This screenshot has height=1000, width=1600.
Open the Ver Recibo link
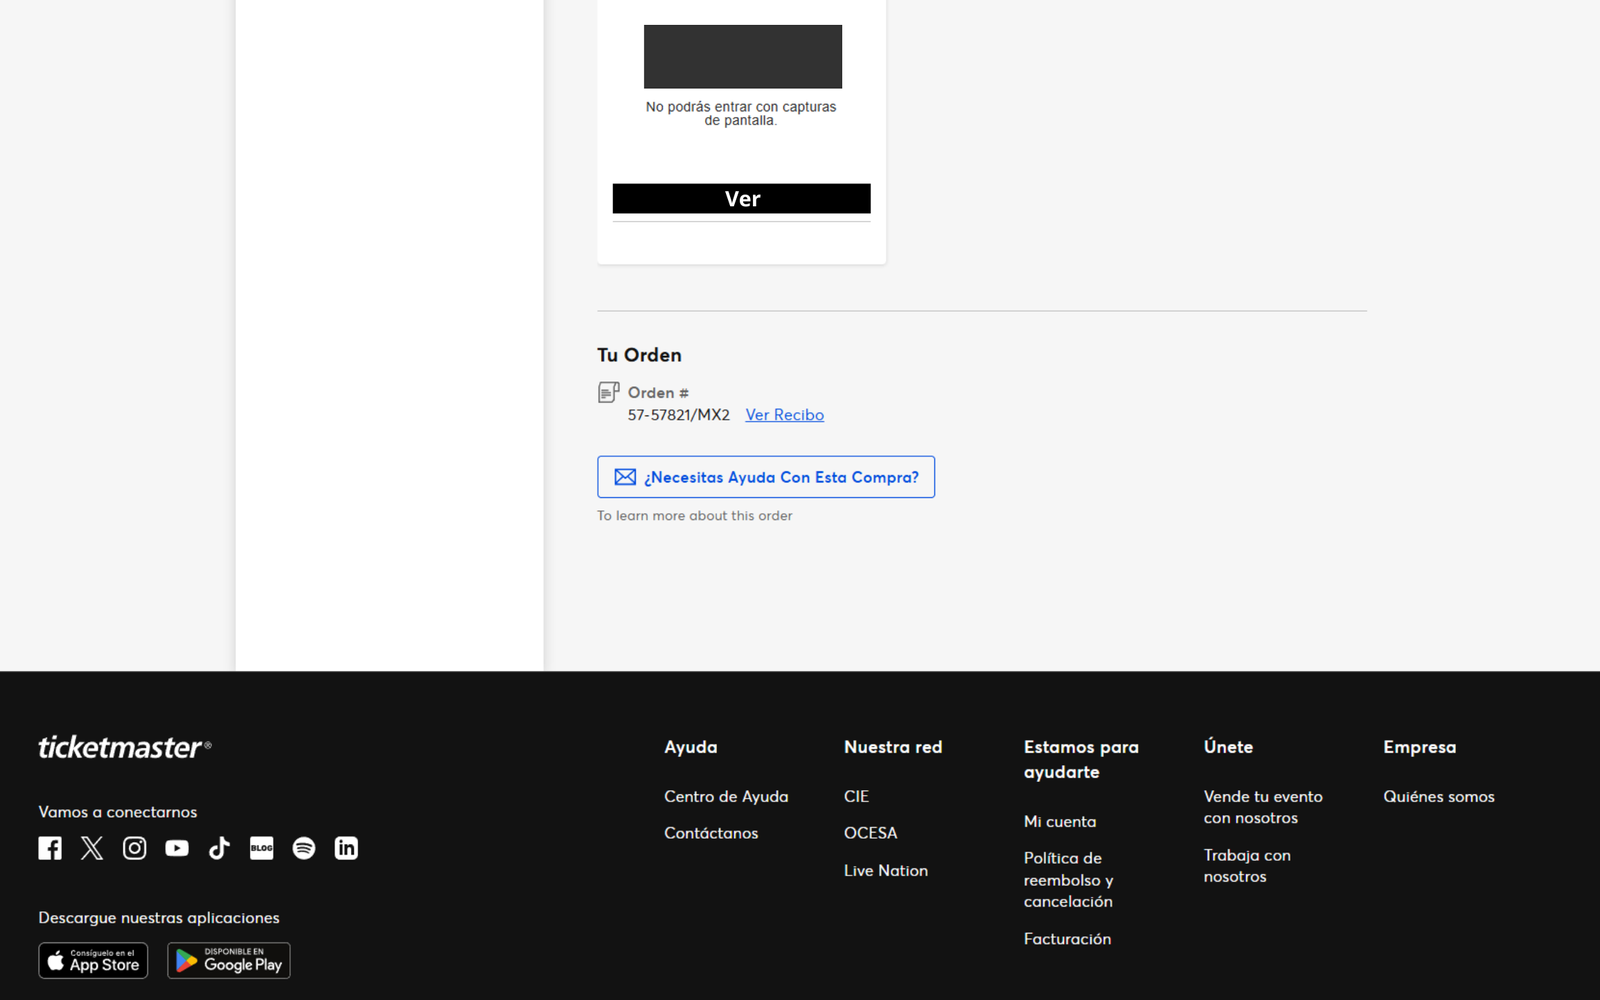pyautogui.click(x=784, y=415)
